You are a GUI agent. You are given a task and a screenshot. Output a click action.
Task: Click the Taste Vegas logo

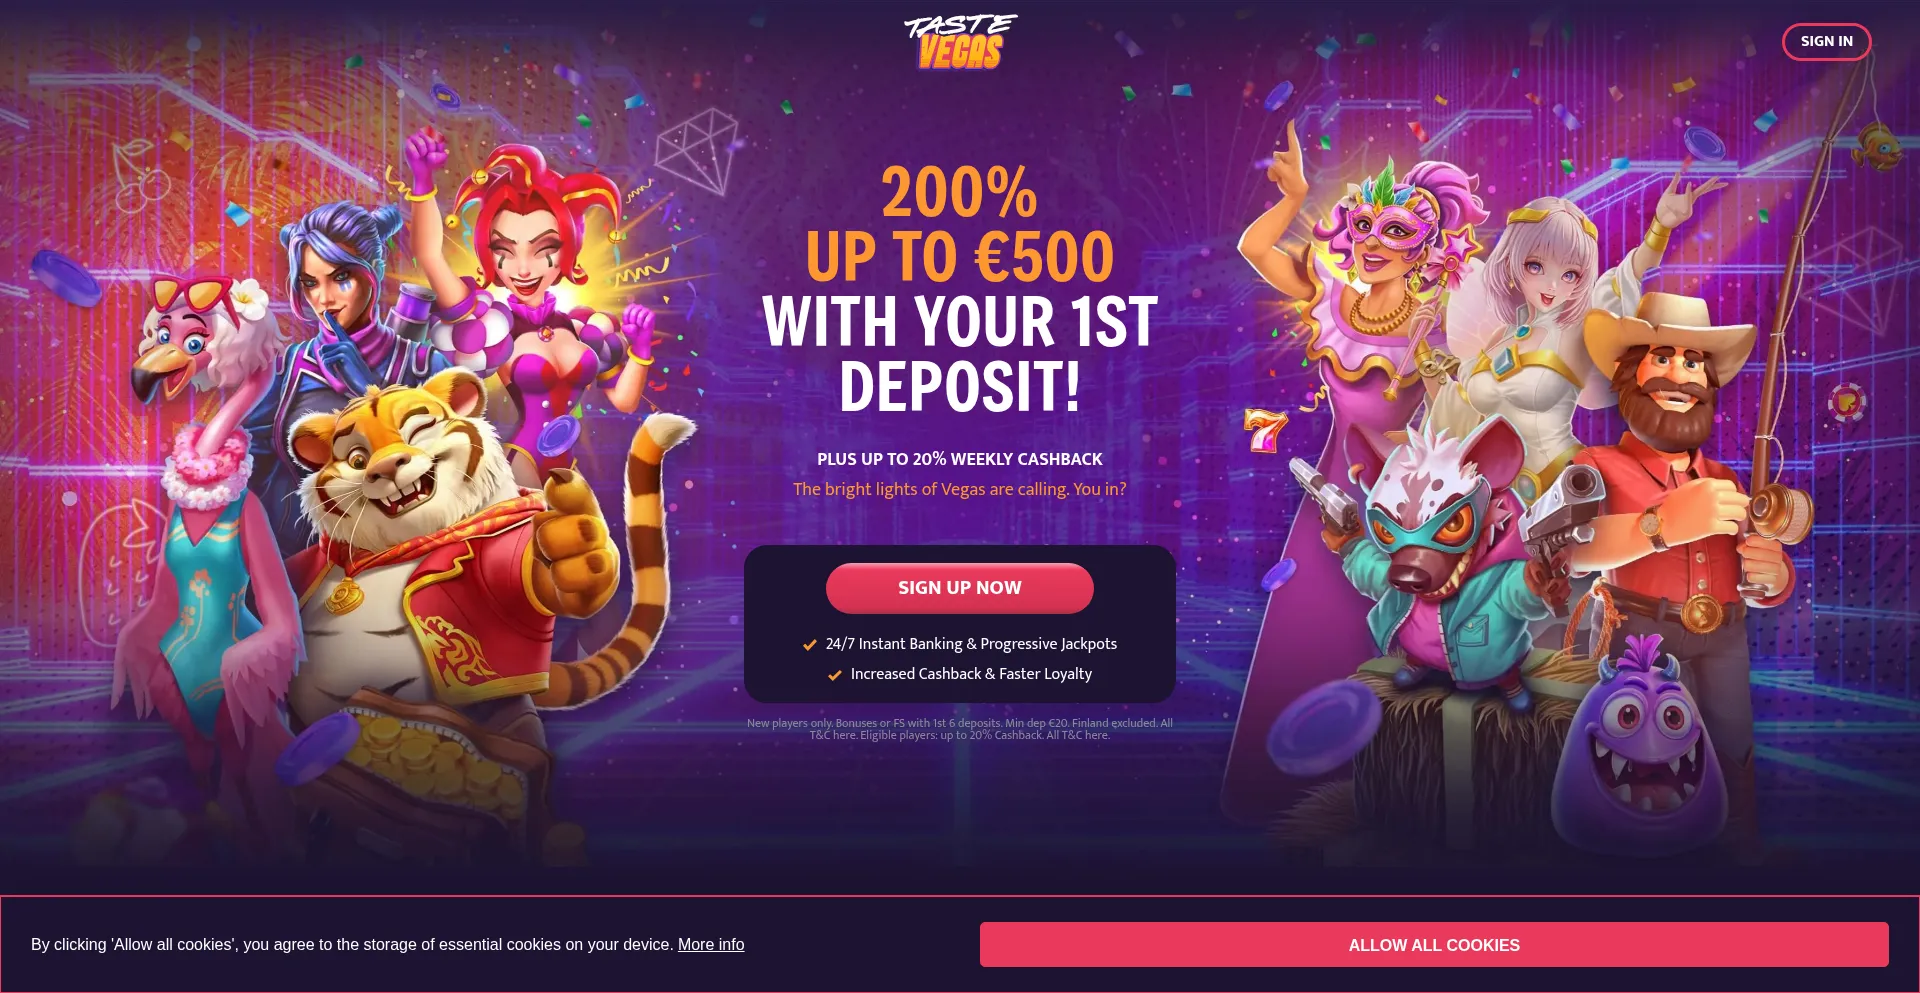point(960,42)
